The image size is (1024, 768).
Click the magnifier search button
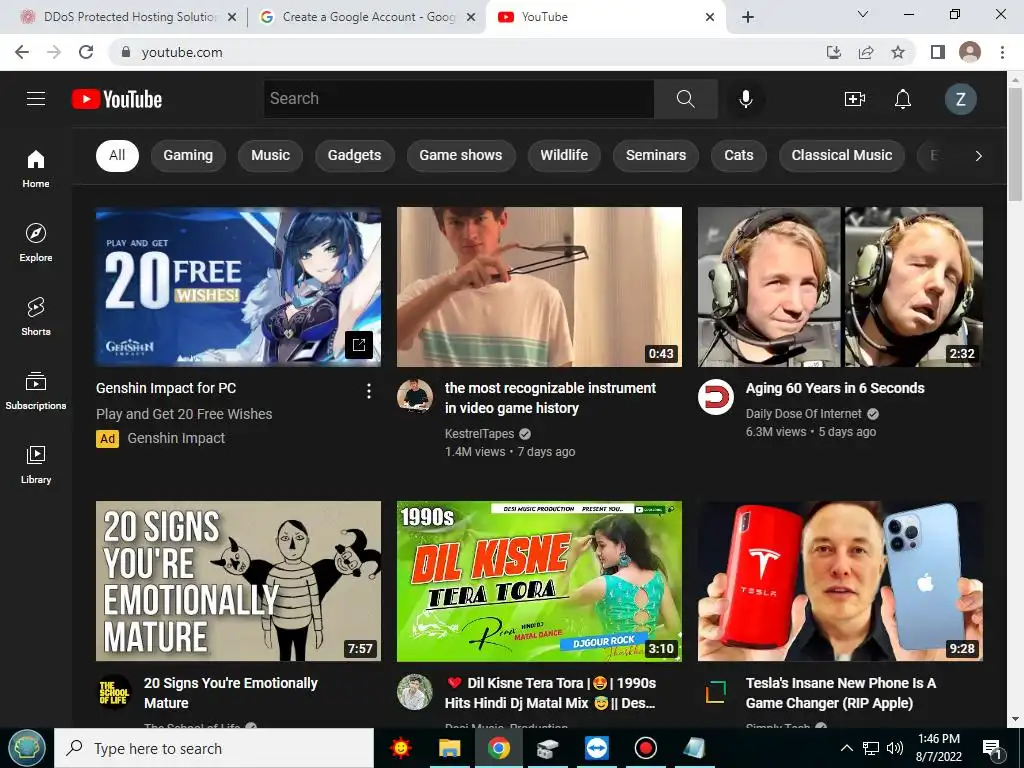[686, 99]
